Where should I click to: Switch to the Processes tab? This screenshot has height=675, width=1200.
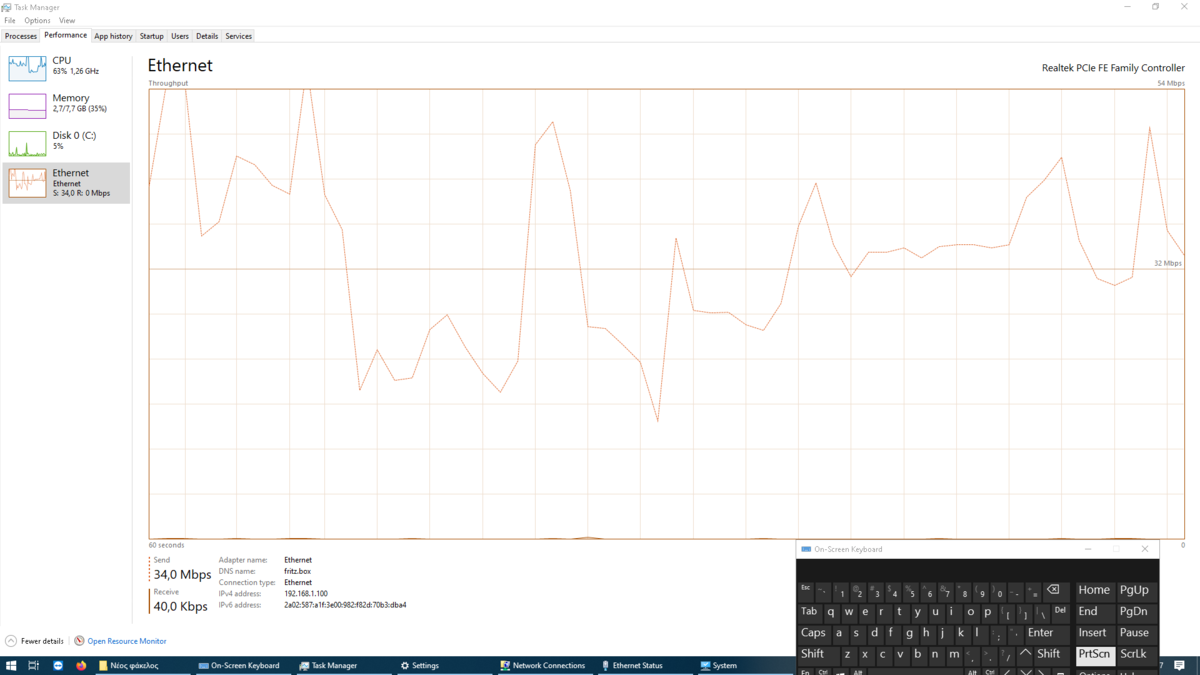click(x=21, y=35)
